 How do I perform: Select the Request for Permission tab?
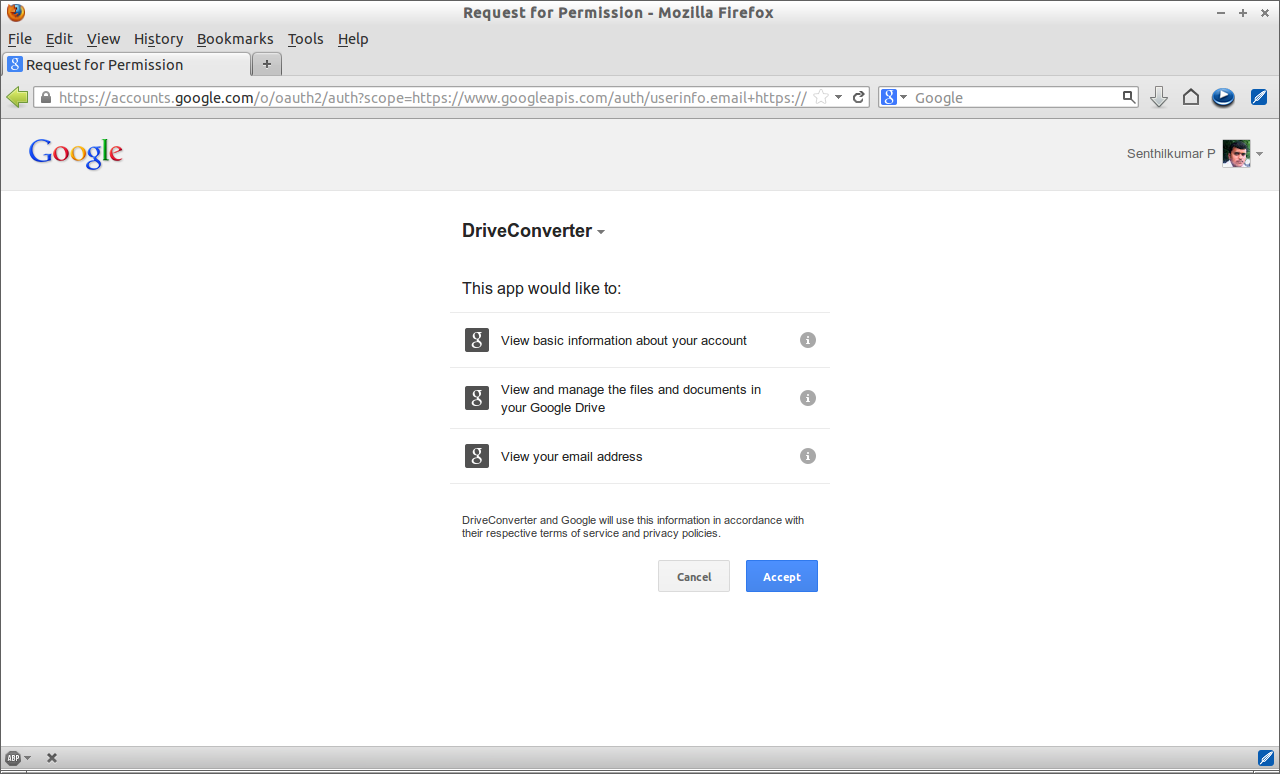[x=126, y=64]
